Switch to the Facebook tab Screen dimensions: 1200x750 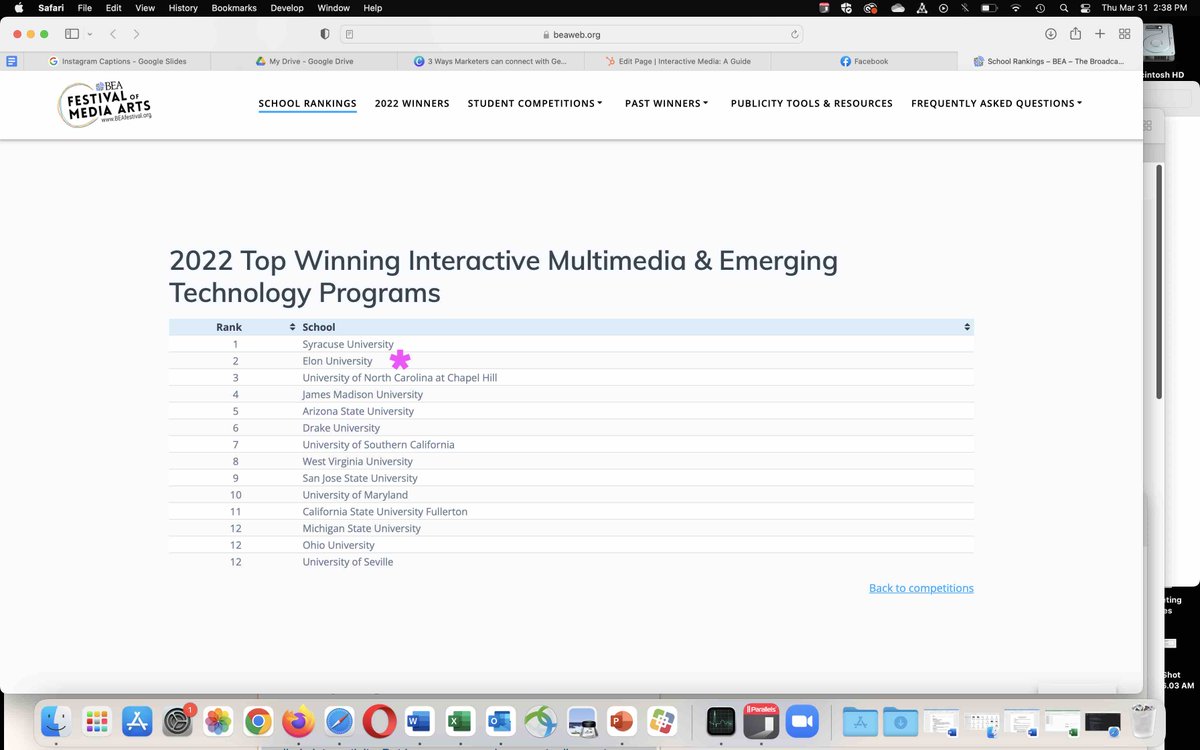(x=864, y=61)
